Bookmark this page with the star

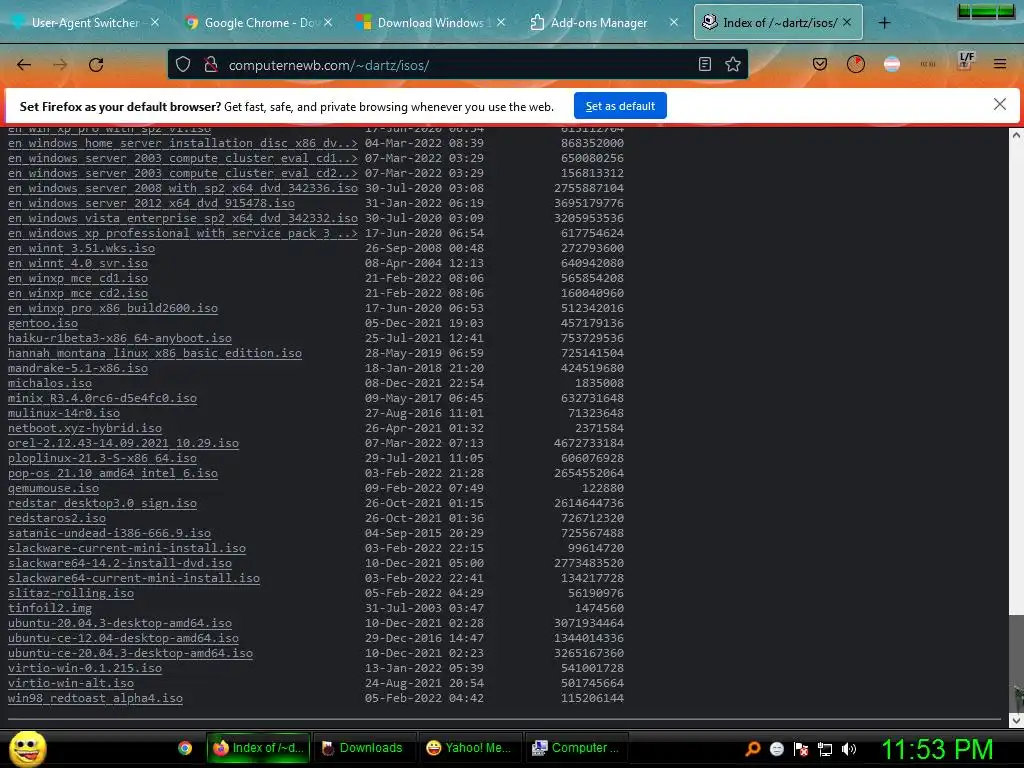point(733,64)
